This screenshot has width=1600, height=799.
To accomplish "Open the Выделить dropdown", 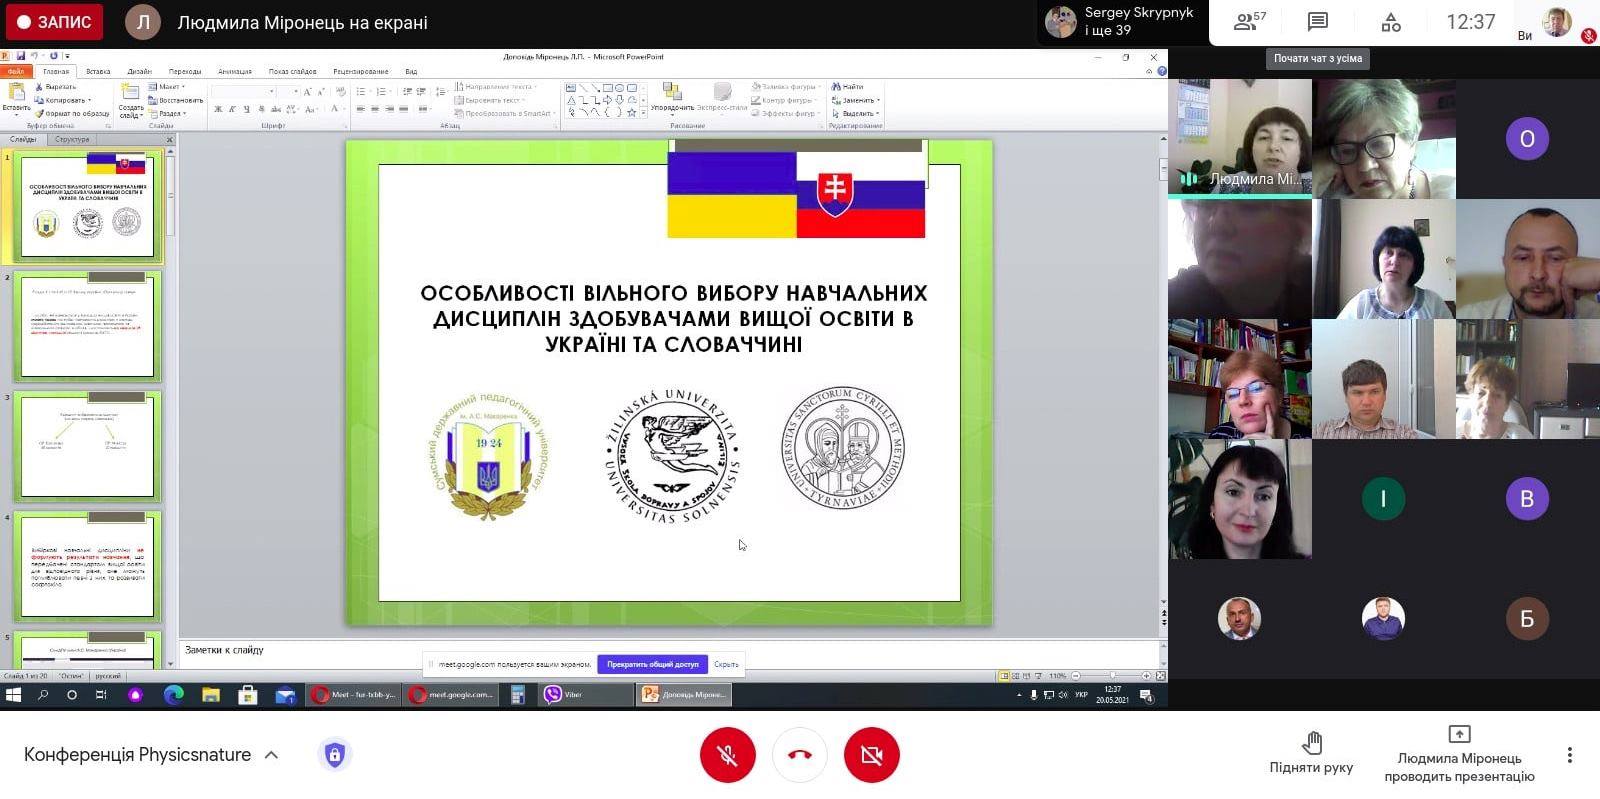I will [x=857, y=113].
